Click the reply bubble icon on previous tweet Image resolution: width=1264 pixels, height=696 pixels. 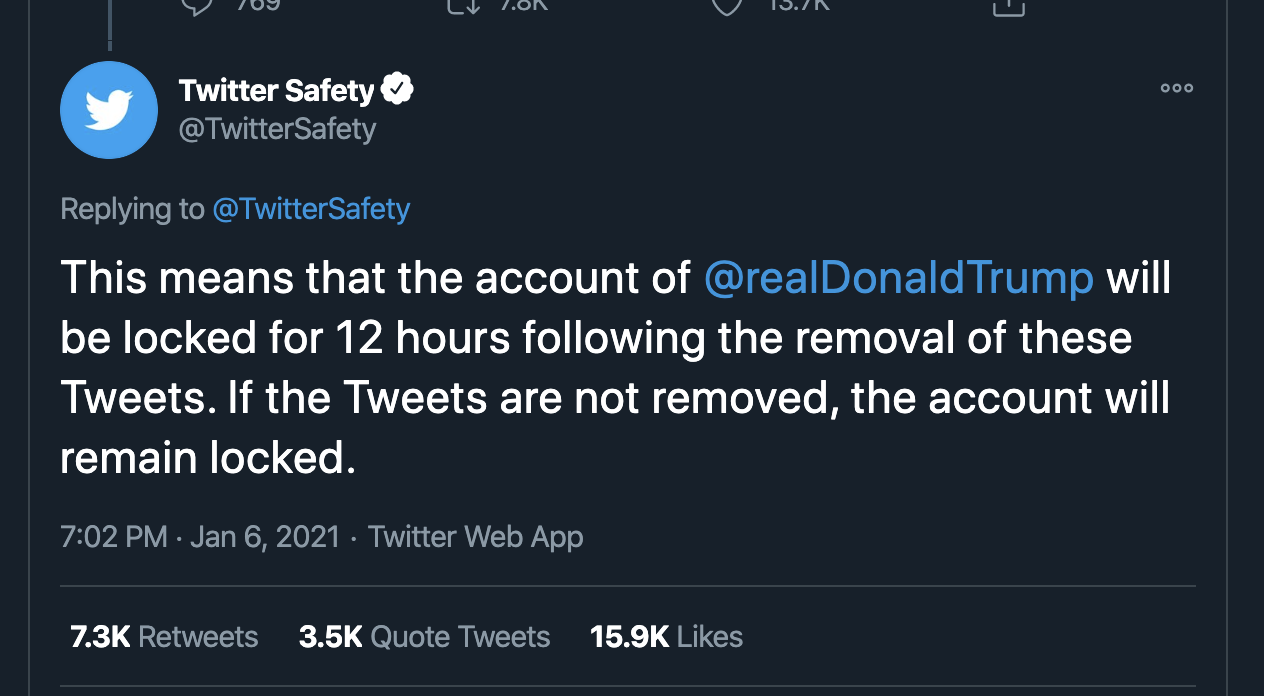click(x=195, y=6)
